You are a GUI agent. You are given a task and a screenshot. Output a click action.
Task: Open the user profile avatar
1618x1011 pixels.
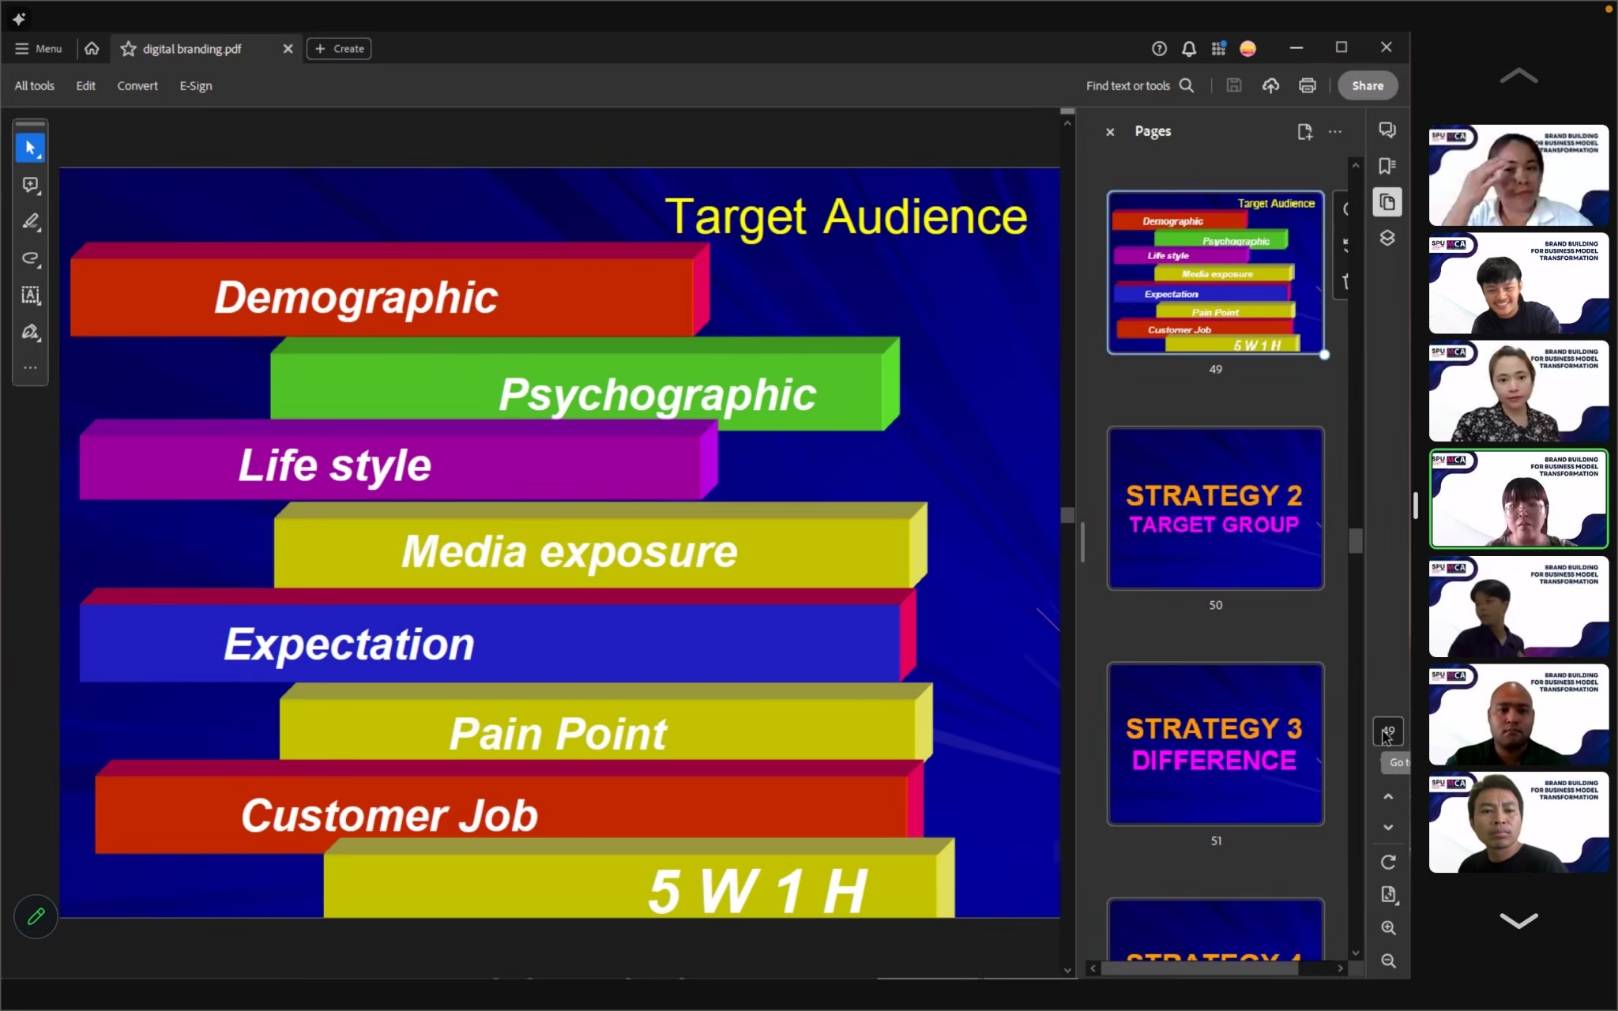pos(1248,48)
